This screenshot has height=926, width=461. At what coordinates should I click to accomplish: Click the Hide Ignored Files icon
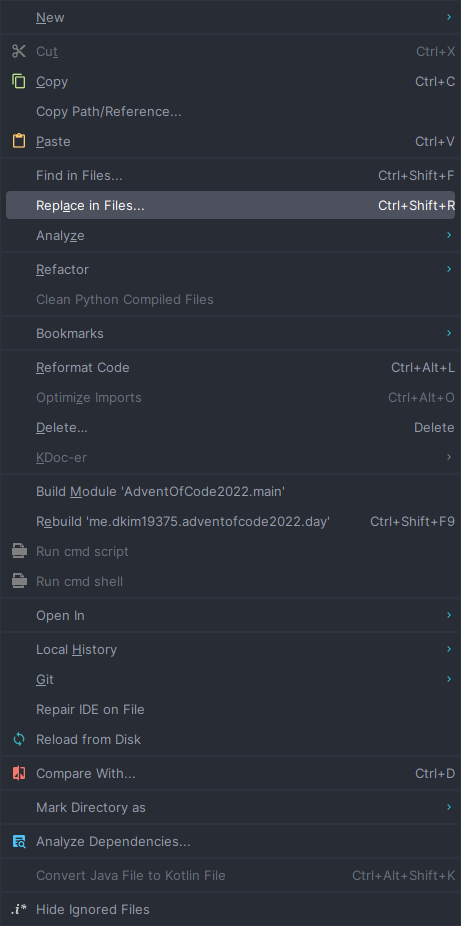click(19, 909)
